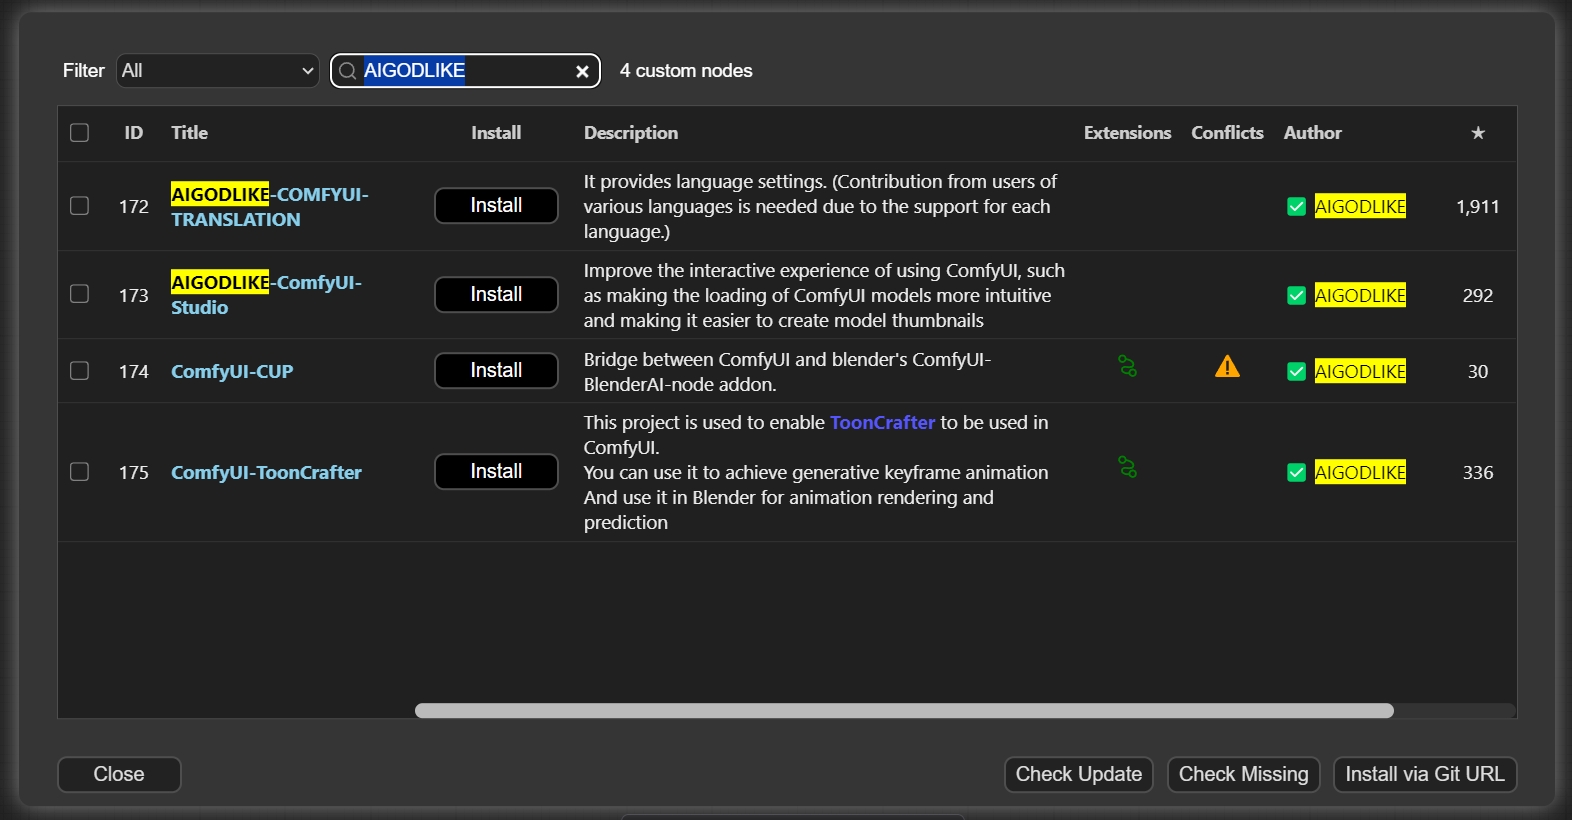The image size is (1572, 820).
Task: Check the box for AIGODLIKE-COMFYUI-TRANSLATION
Action: (80, 206)
